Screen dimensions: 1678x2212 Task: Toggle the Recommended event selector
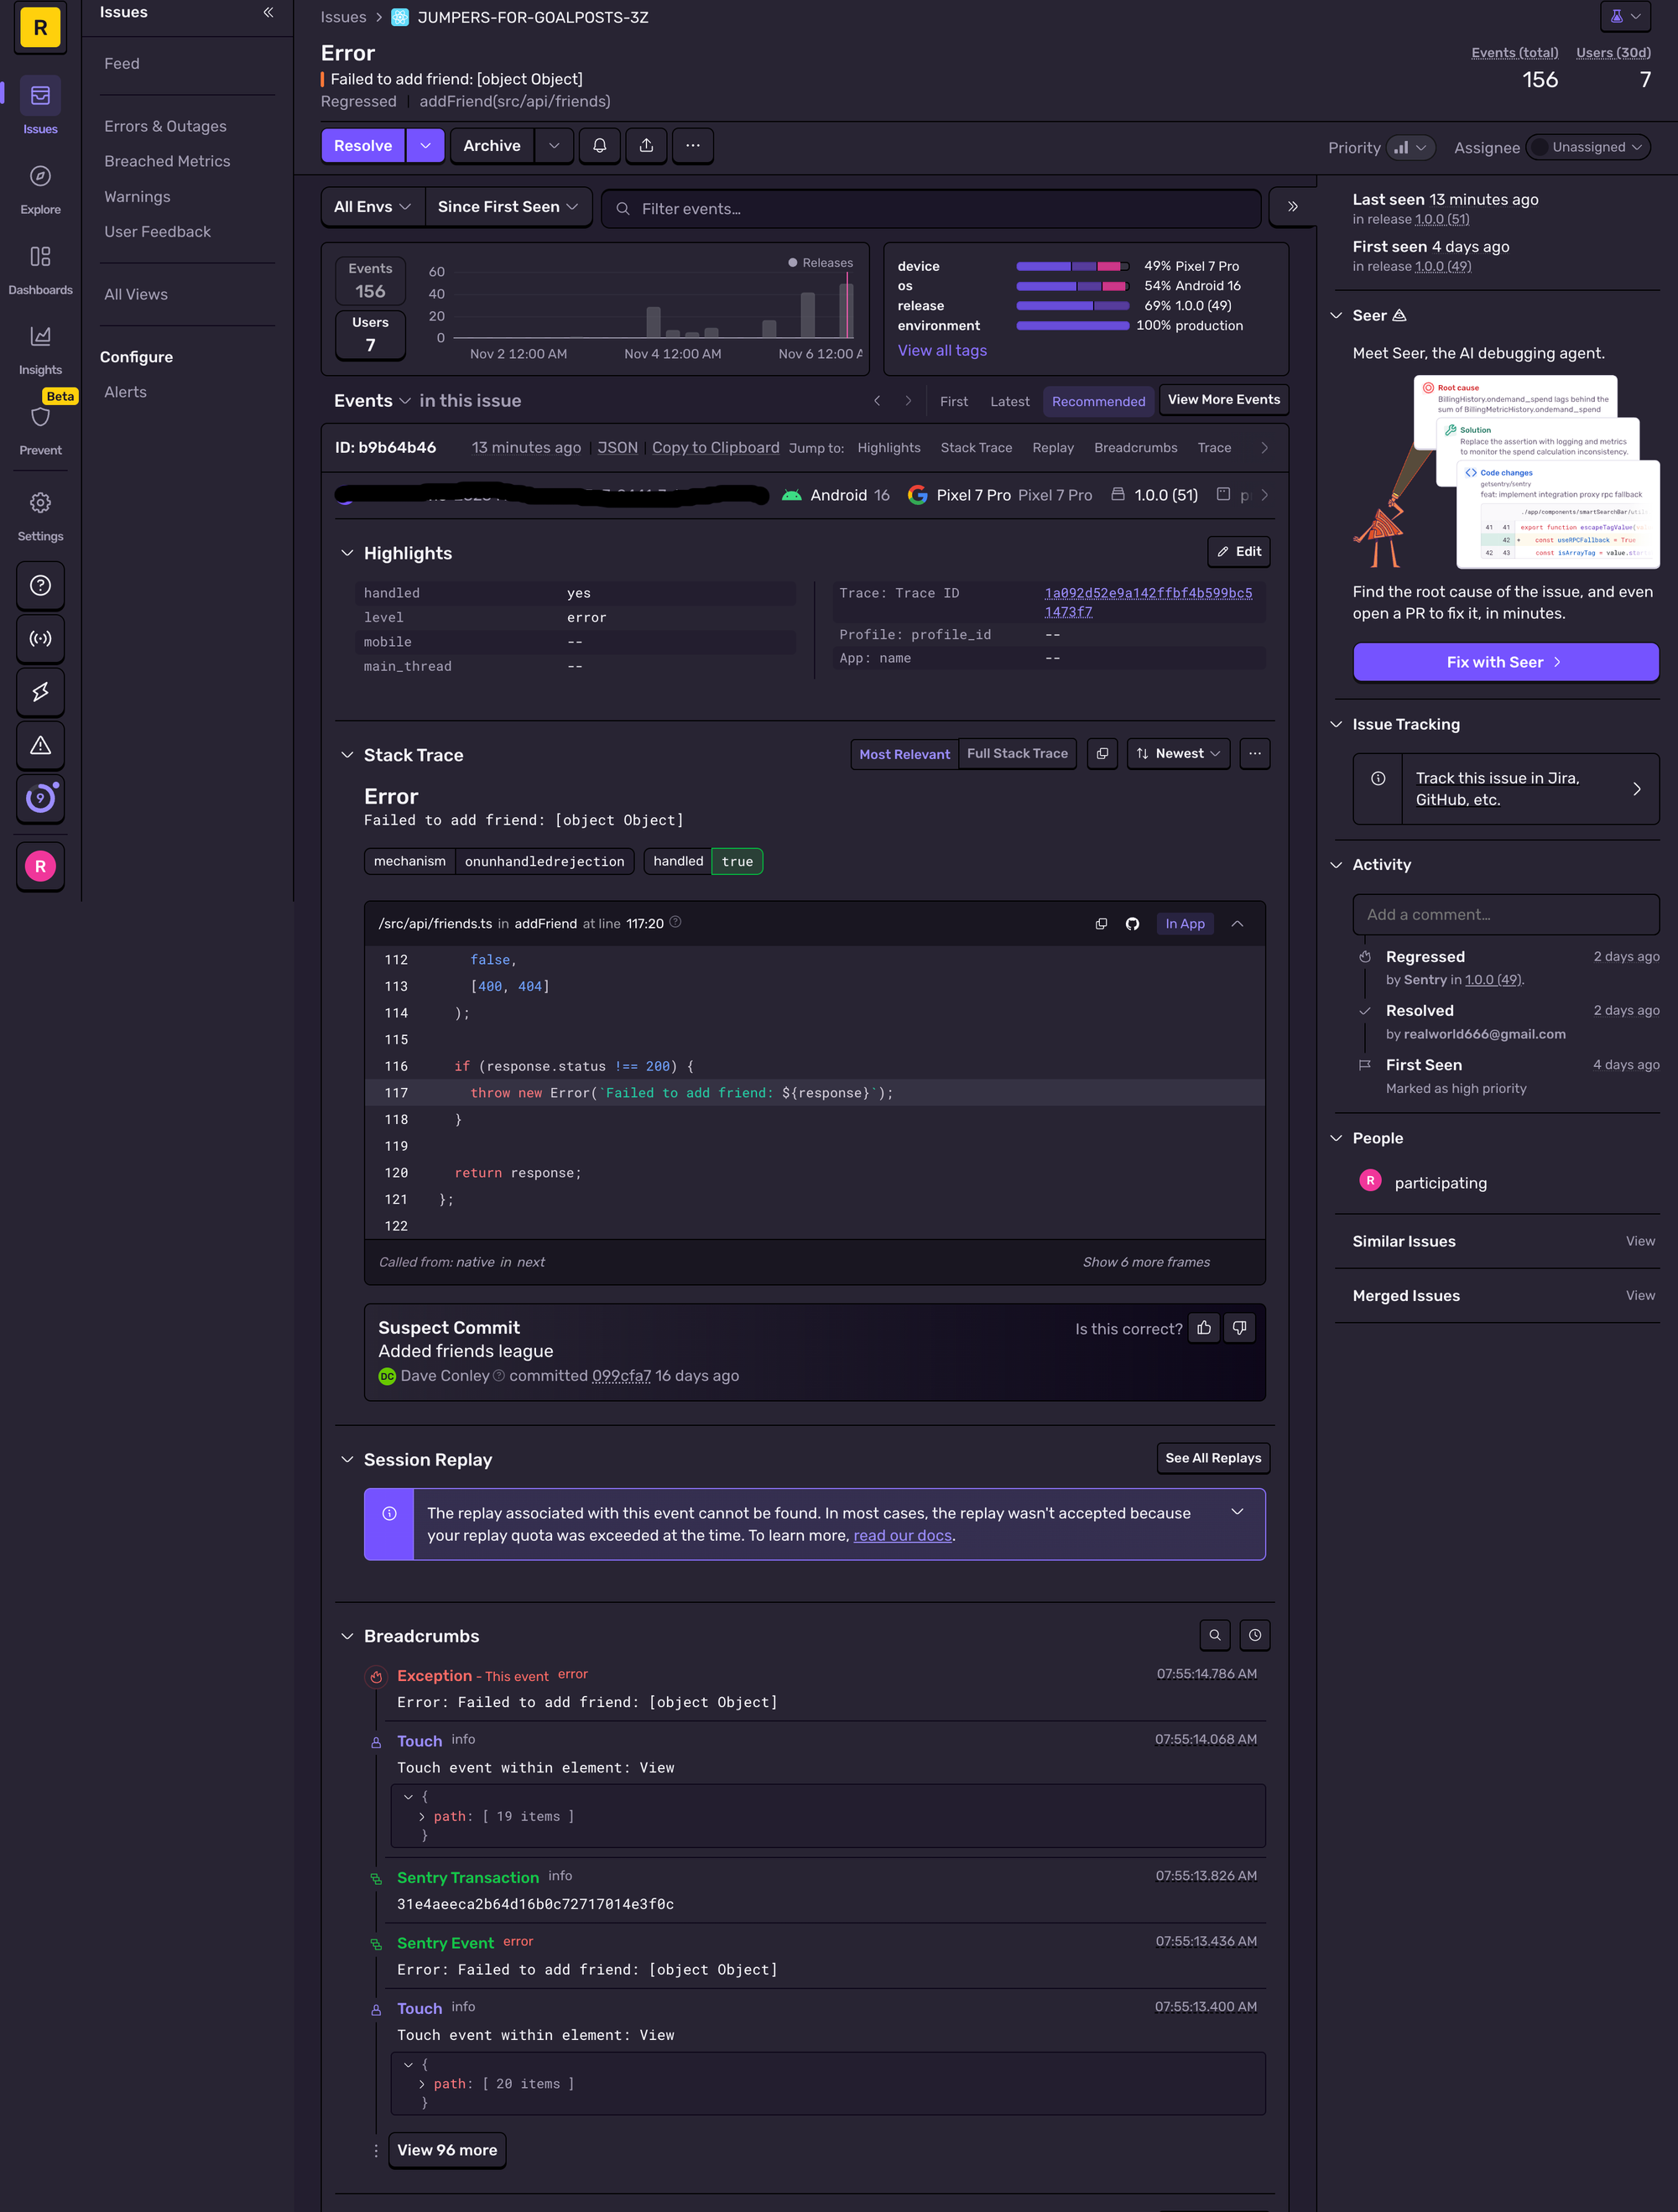click(x=1098, y=401)
